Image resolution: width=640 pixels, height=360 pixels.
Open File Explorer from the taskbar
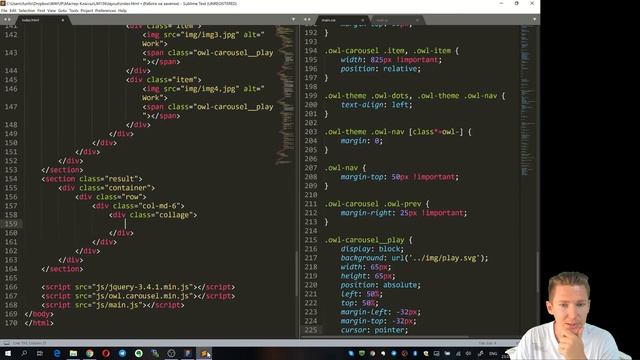pos(73,353)
